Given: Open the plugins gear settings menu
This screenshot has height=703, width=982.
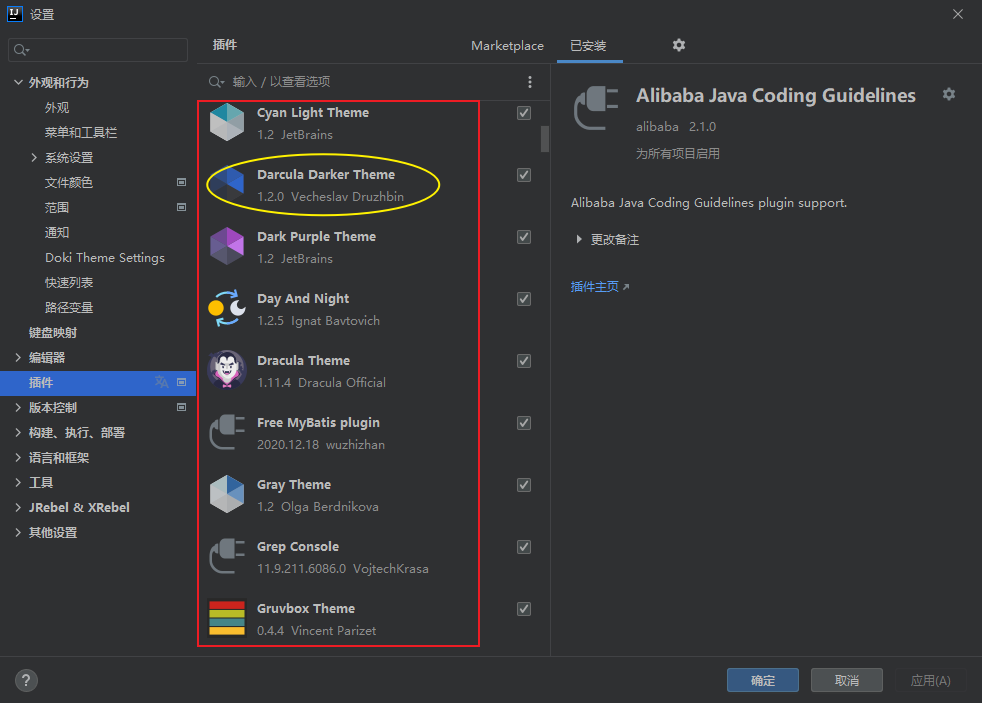Looking at the screenshot, I should point(679,45).
